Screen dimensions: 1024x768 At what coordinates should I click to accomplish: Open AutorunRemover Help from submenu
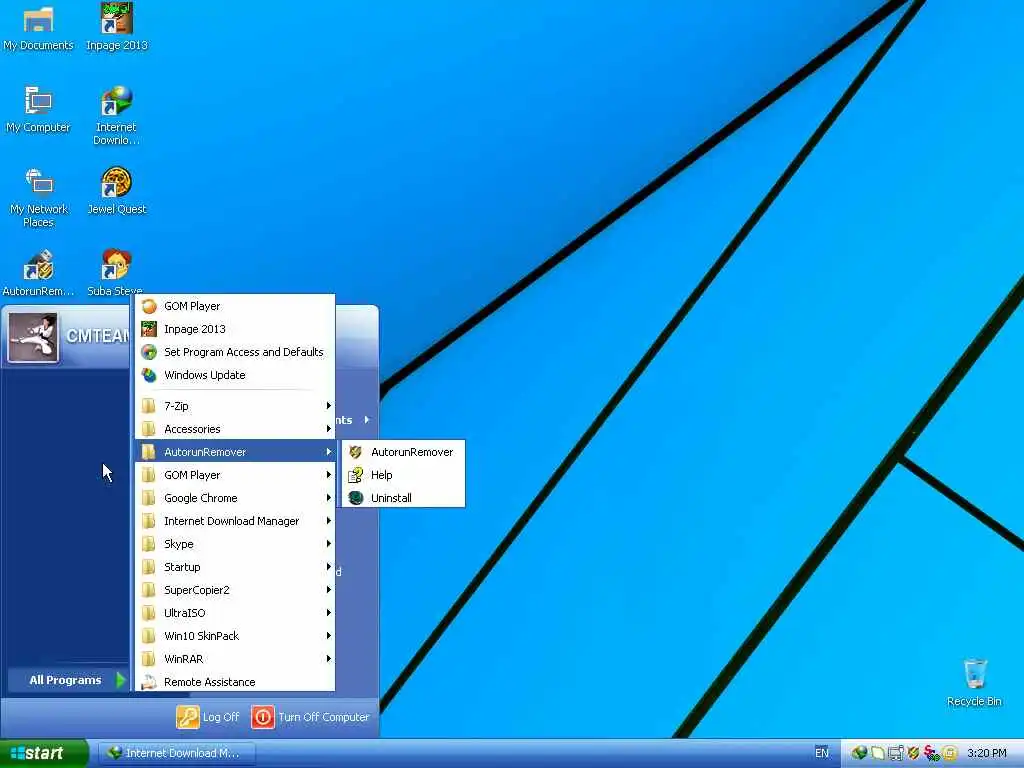click(403, 475)
